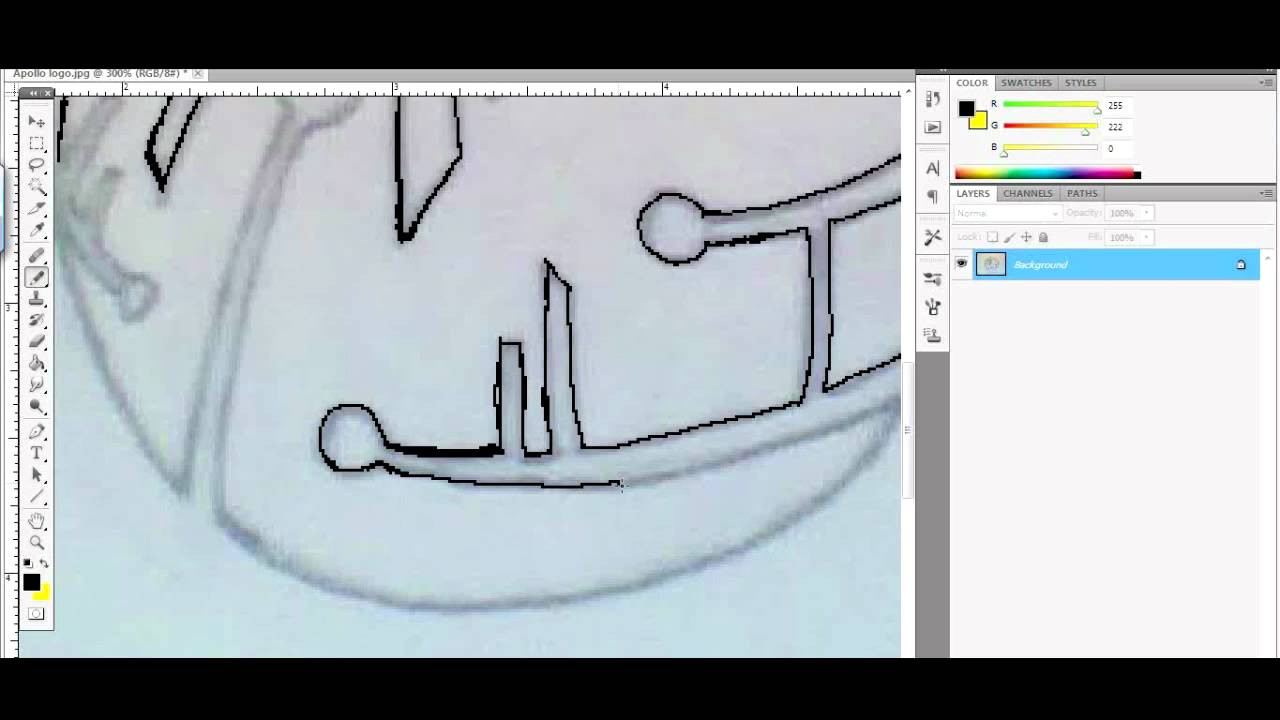Select the Eraser tool
Screen dimensions: 1280x720
(37, 342)
